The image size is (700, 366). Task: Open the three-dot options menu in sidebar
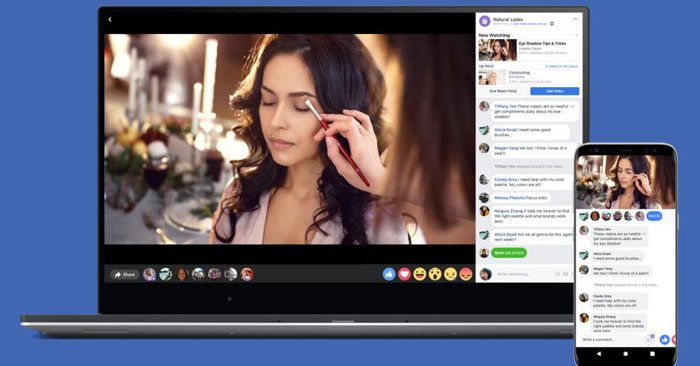pyautogui.click(x=575, y=19)
